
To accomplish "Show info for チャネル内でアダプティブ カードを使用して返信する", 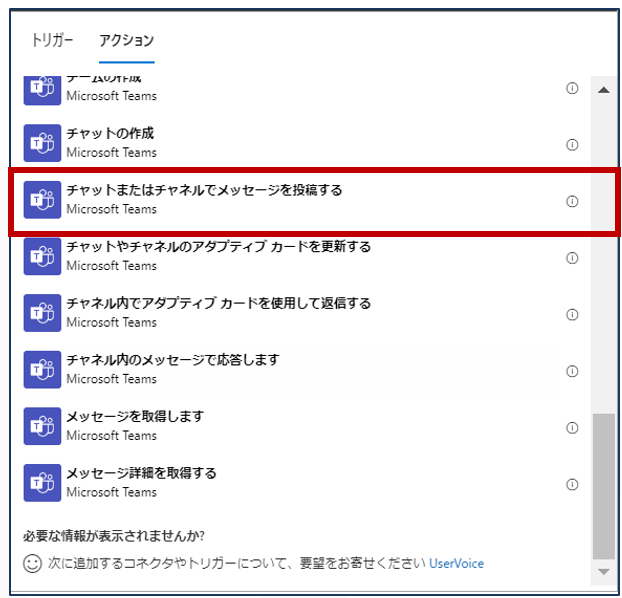I will 572,315.
